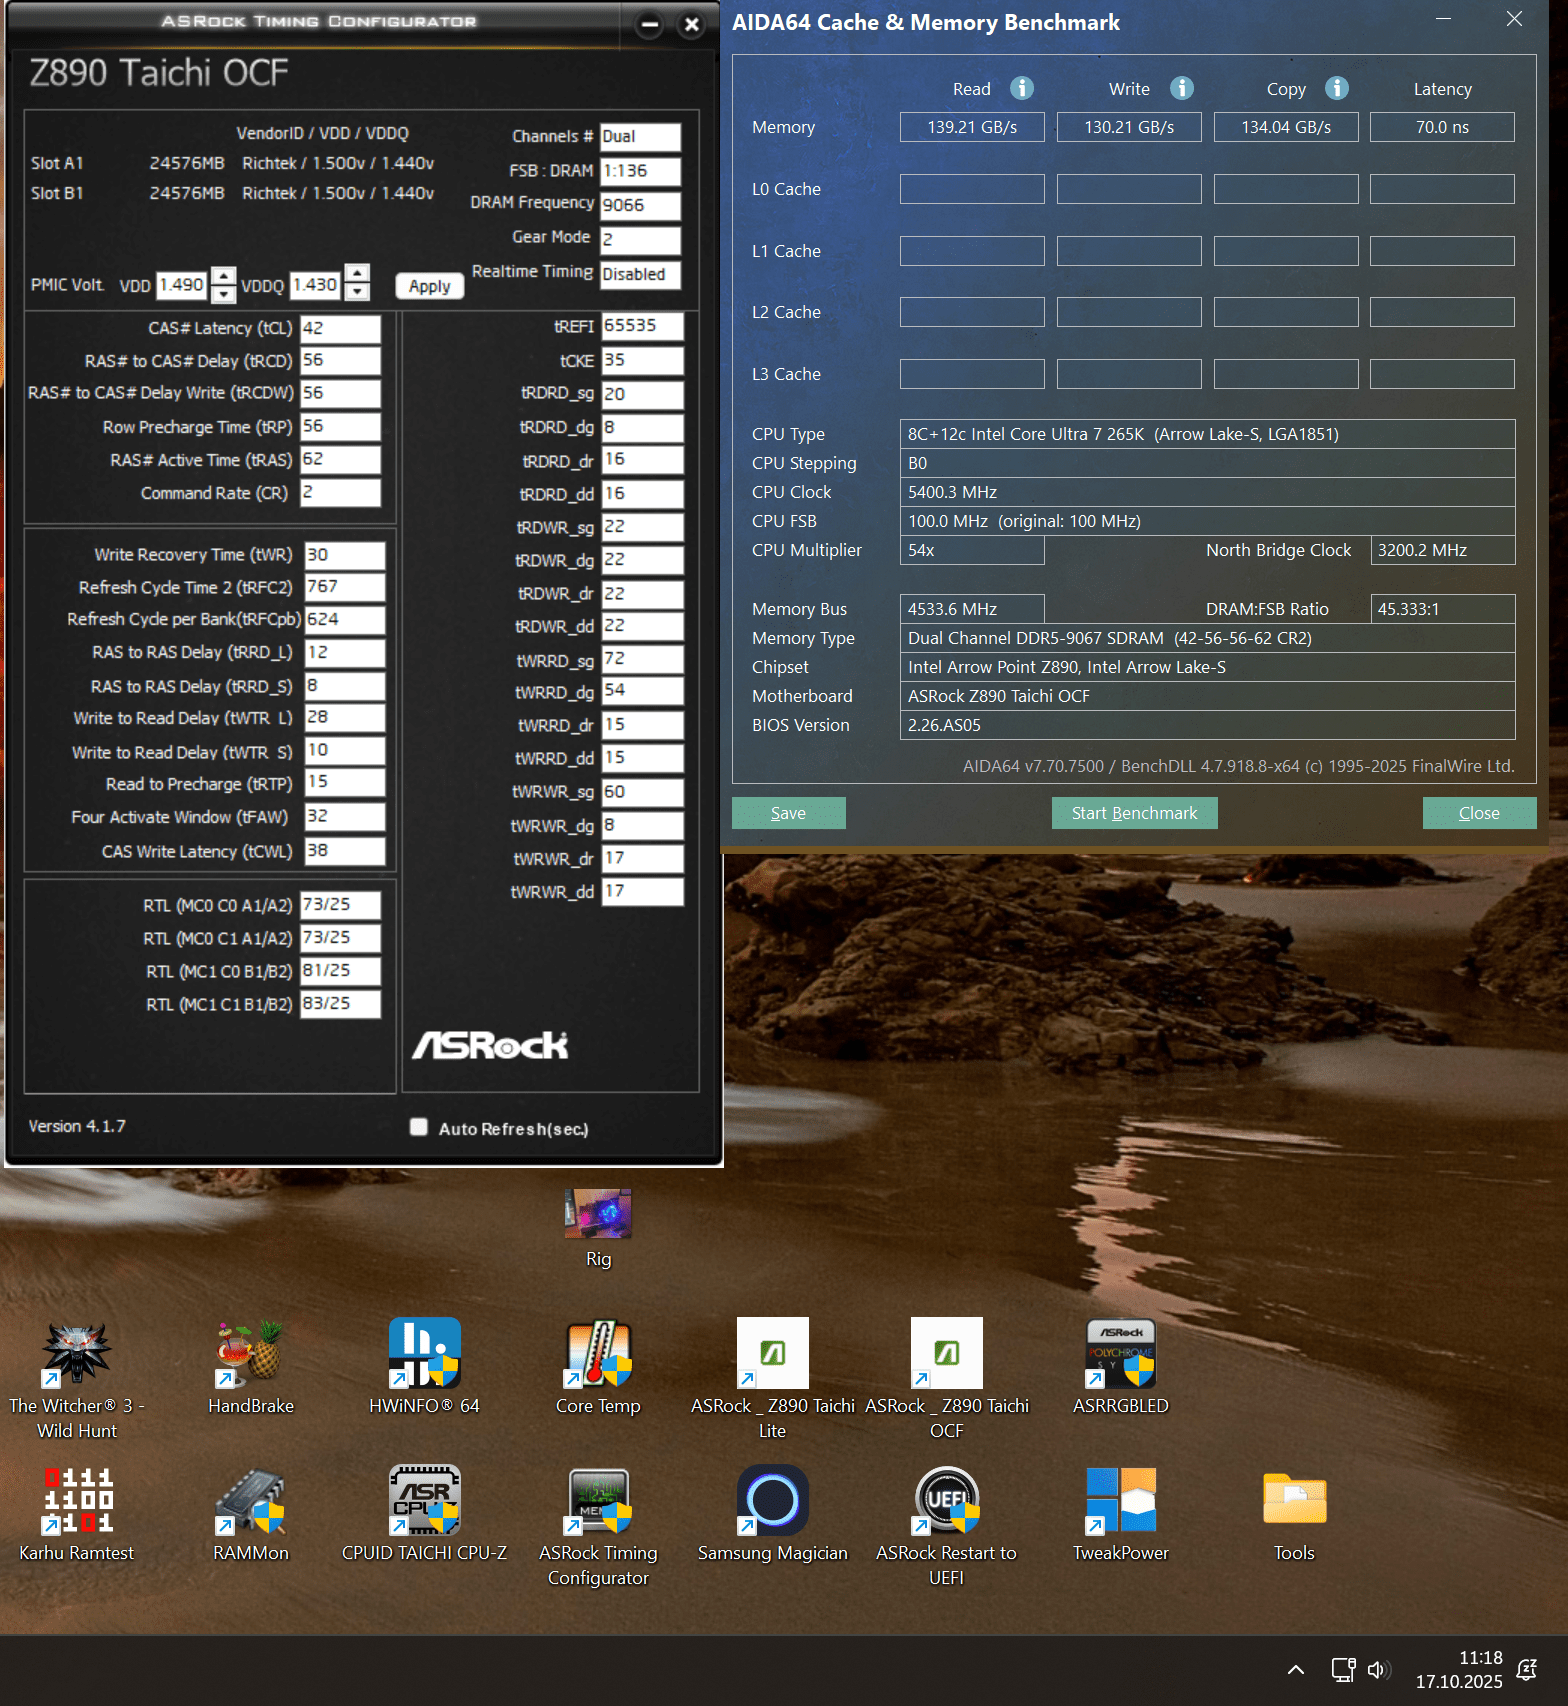Open CPUID TAICHI CPU-Z shortcut

pos(424,1514)
